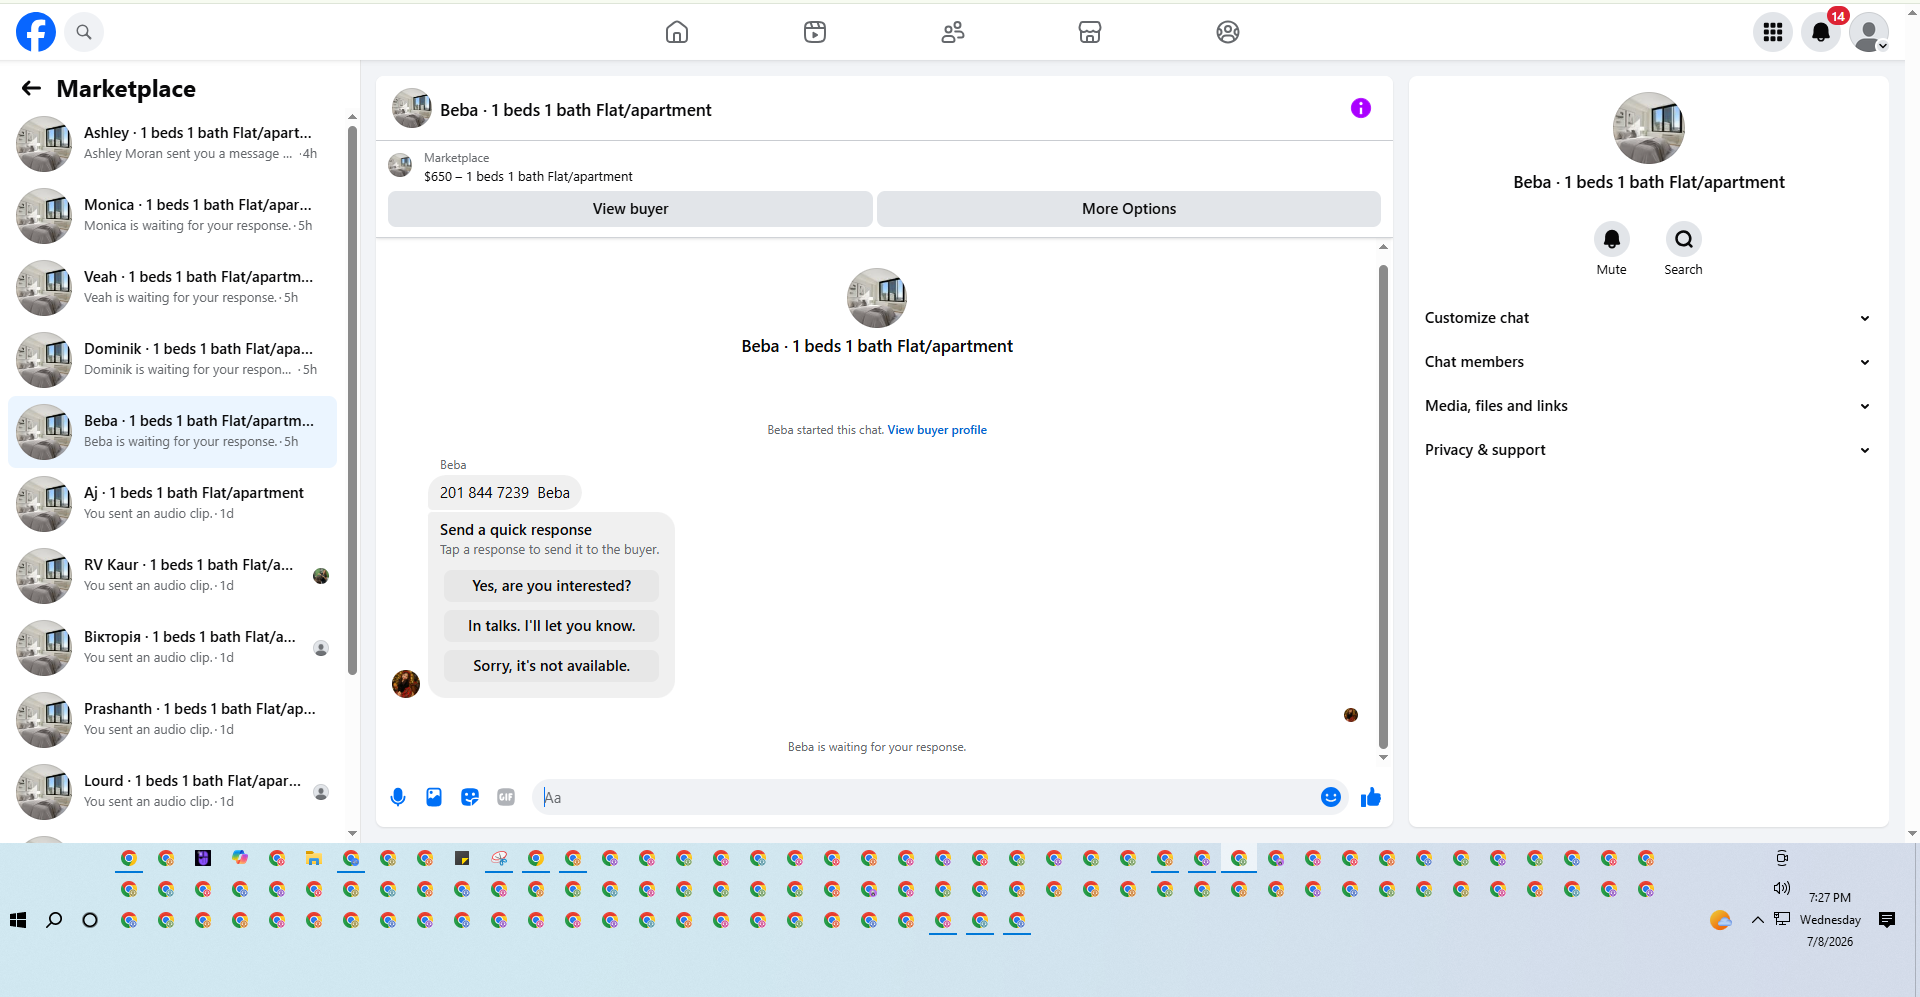
Task: Expand Media, files and links section
Action: (x=1647, y=406)
